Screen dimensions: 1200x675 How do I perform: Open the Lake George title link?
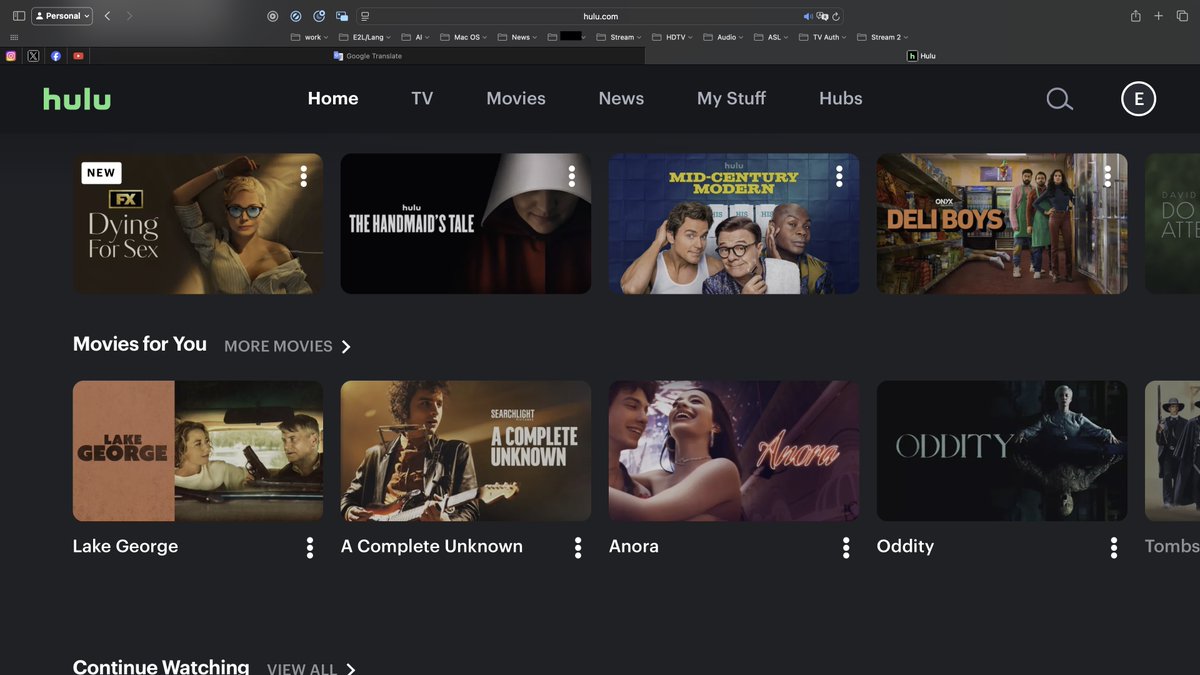[125, 546]
